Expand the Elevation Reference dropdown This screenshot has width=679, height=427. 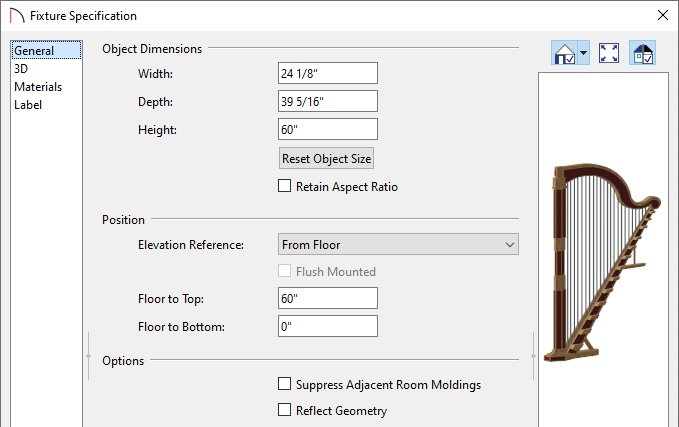point(398,245)
